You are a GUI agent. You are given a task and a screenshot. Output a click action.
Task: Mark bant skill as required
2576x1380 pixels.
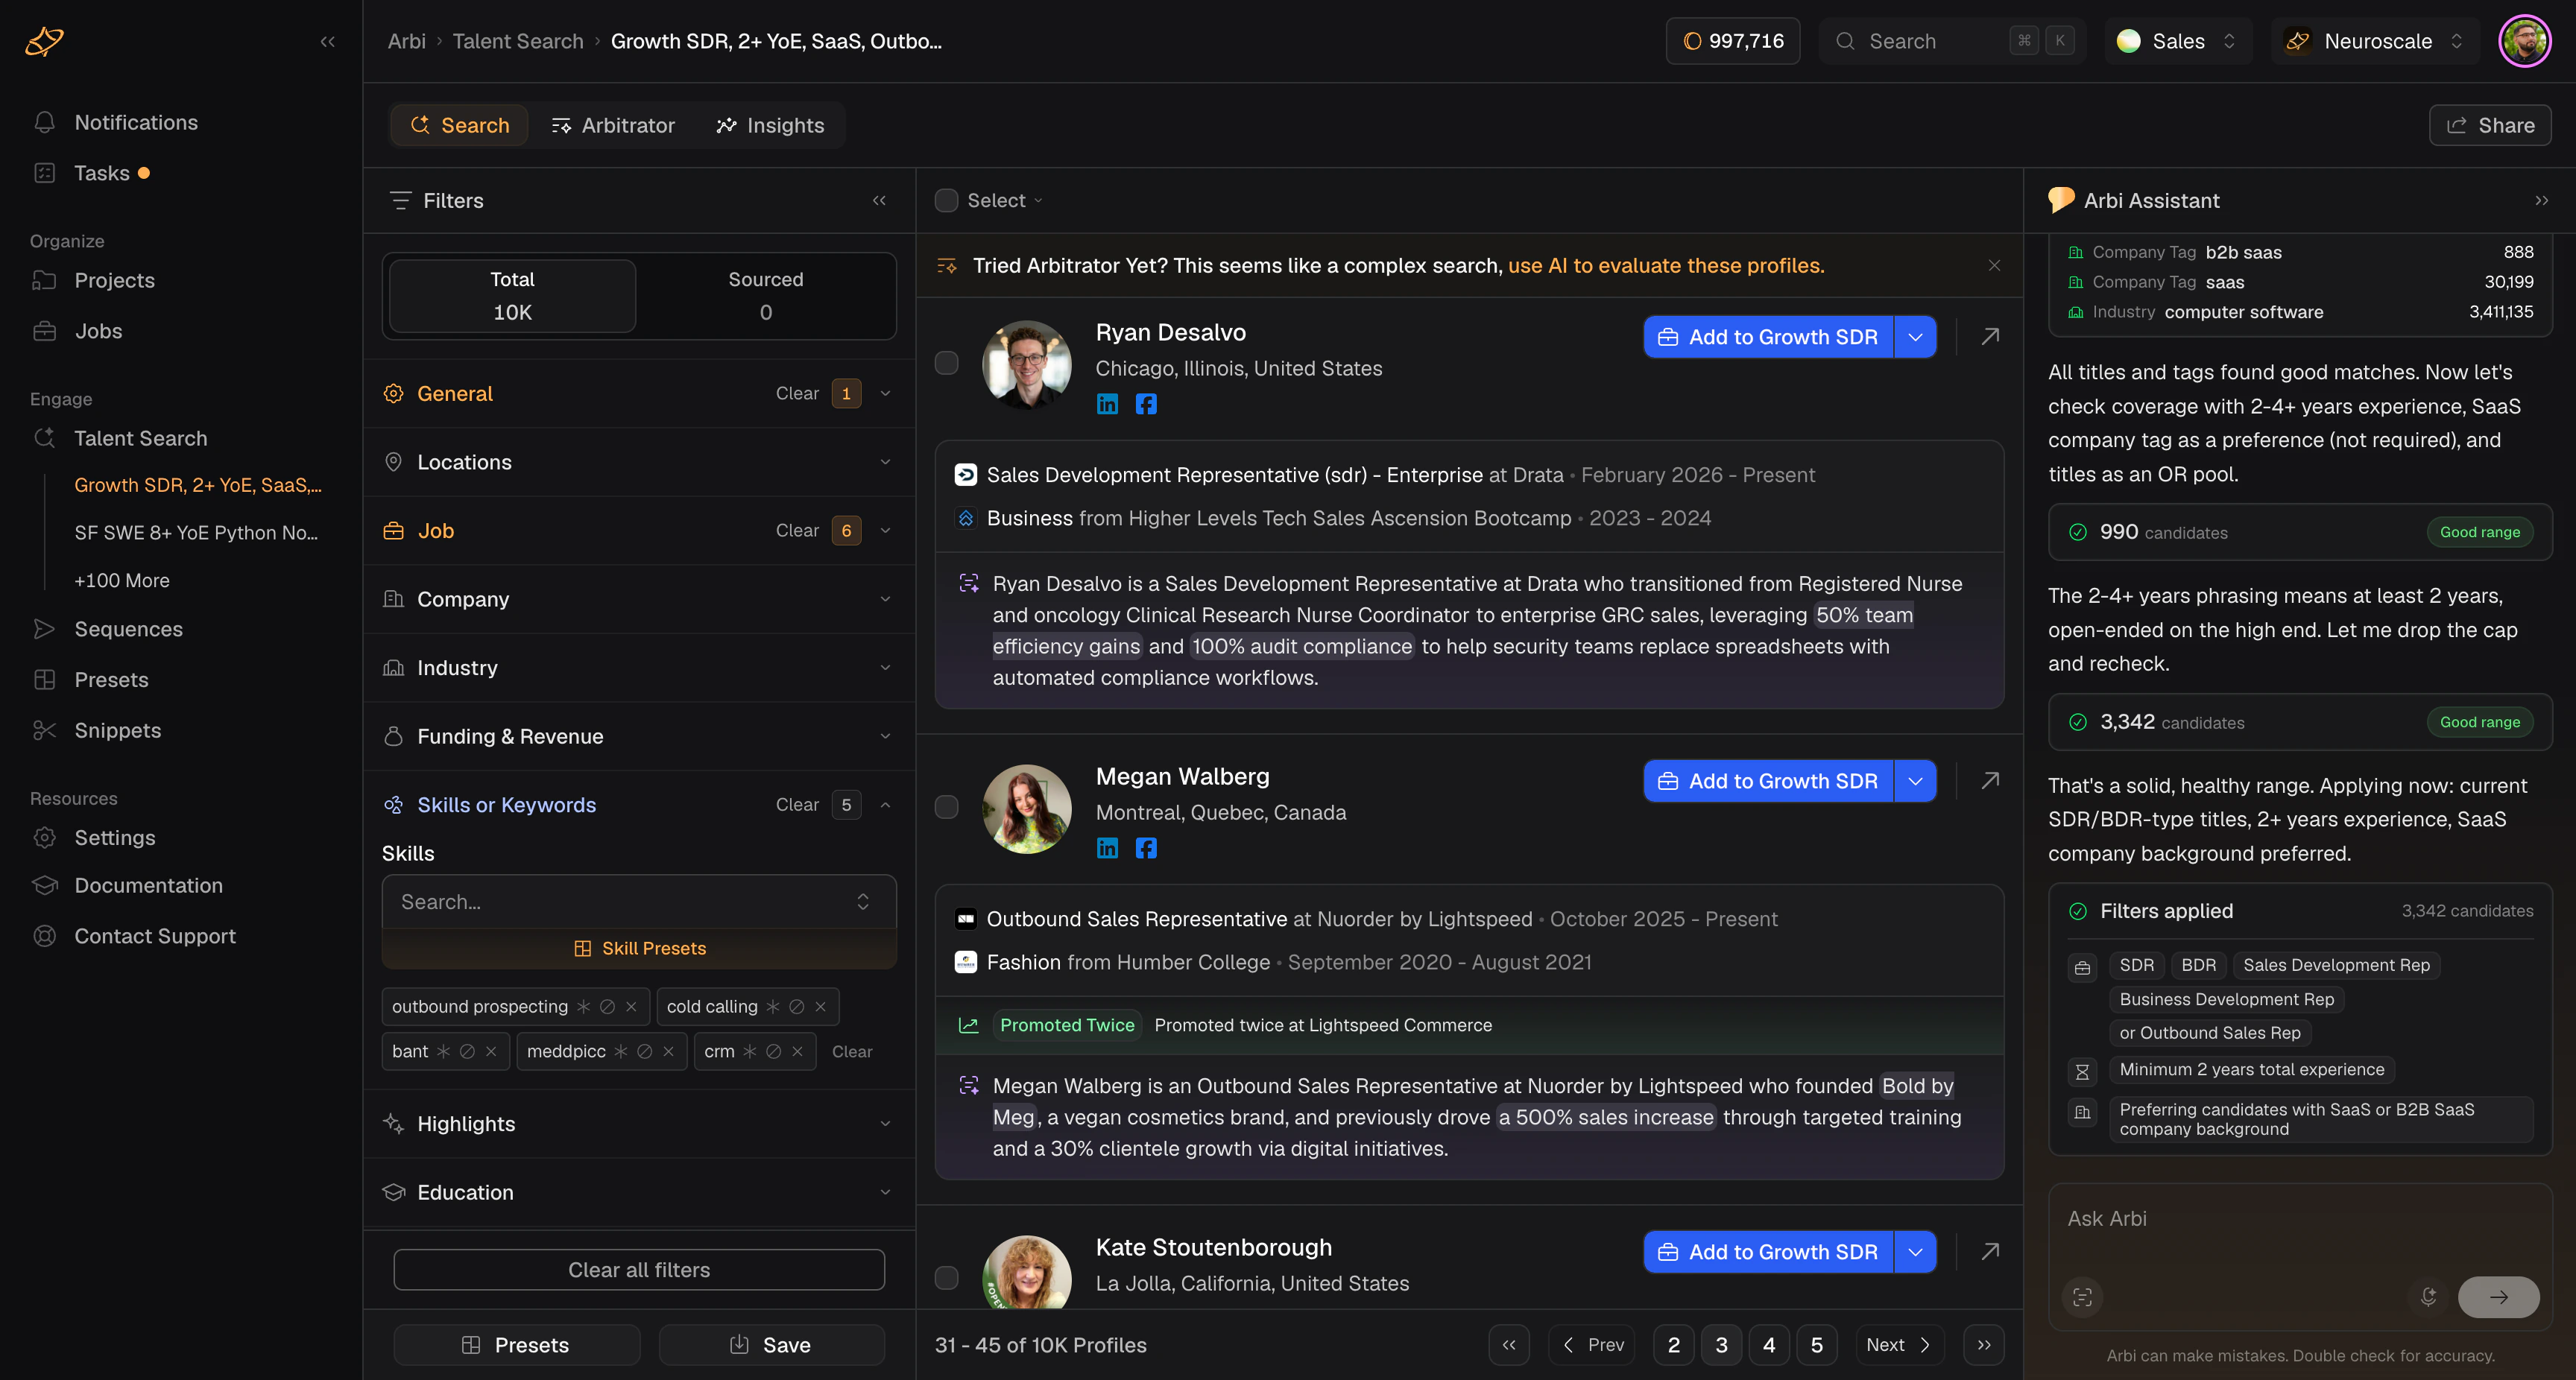[443, 1052]
